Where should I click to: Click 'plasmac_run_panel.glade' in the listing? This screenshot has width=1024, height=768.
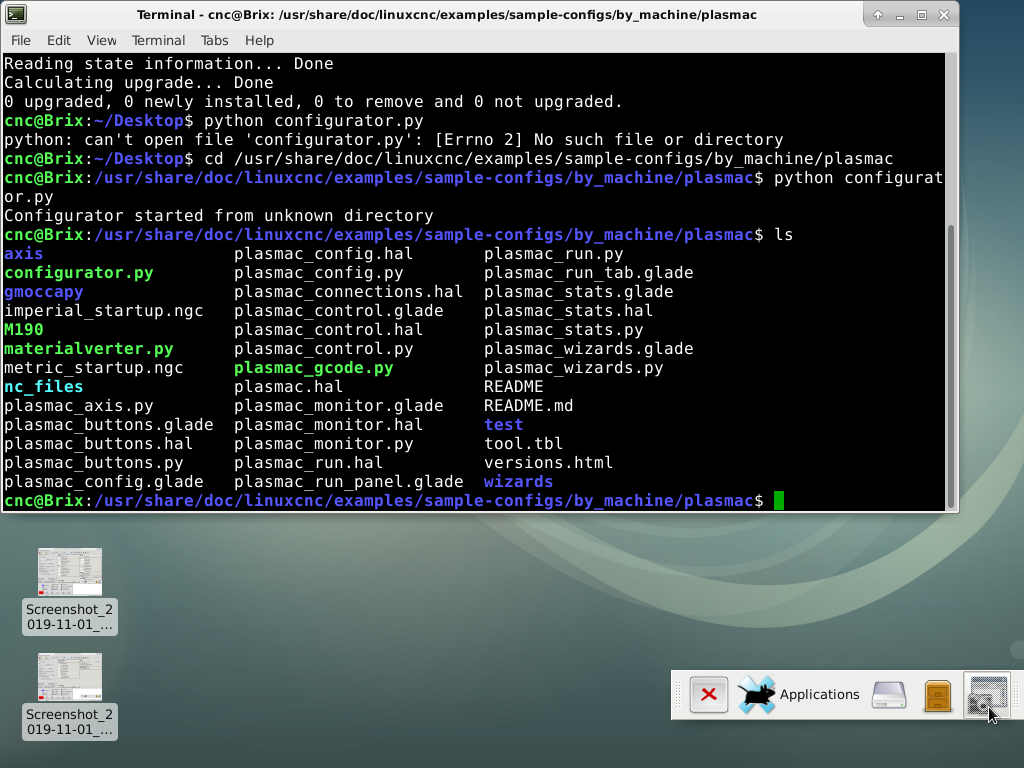point(349,482)
